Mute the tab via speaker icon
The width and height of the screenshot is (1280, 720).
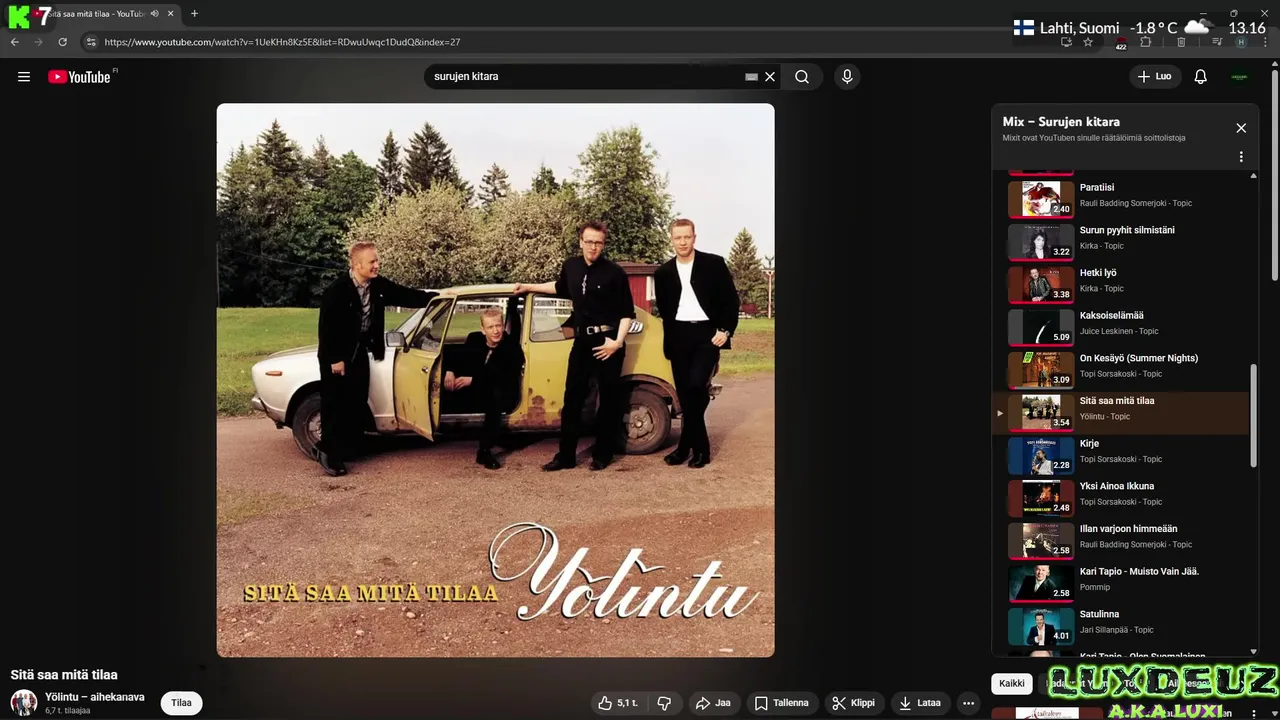tap(154, 14)
